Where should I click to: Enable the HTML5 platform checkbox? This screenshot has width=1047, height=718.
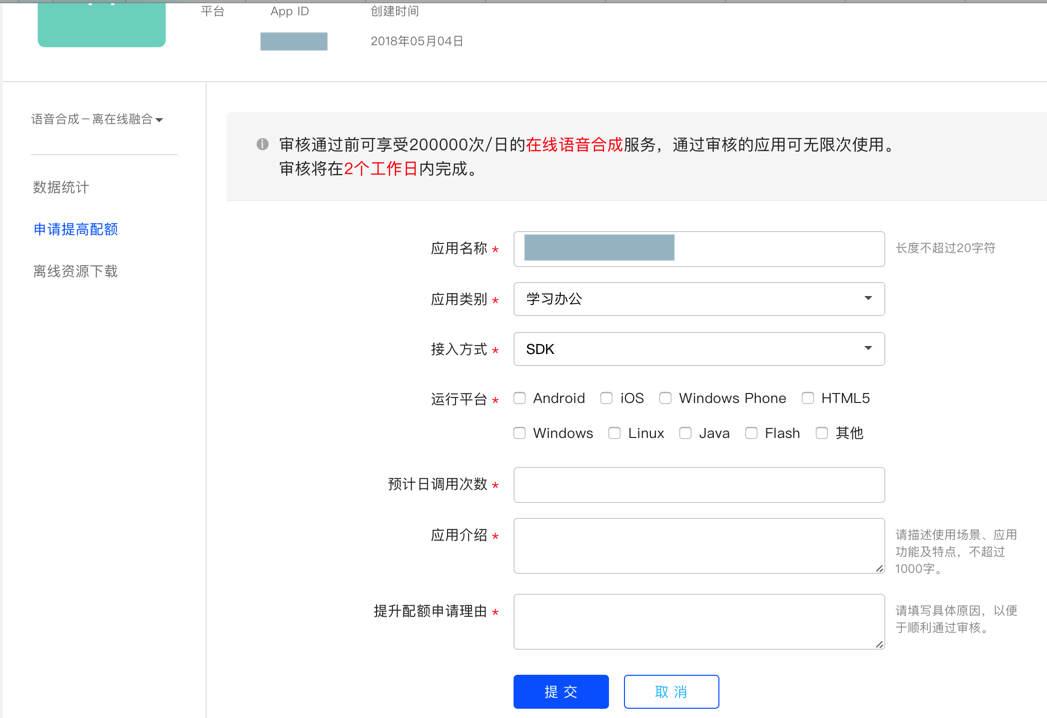808,398
